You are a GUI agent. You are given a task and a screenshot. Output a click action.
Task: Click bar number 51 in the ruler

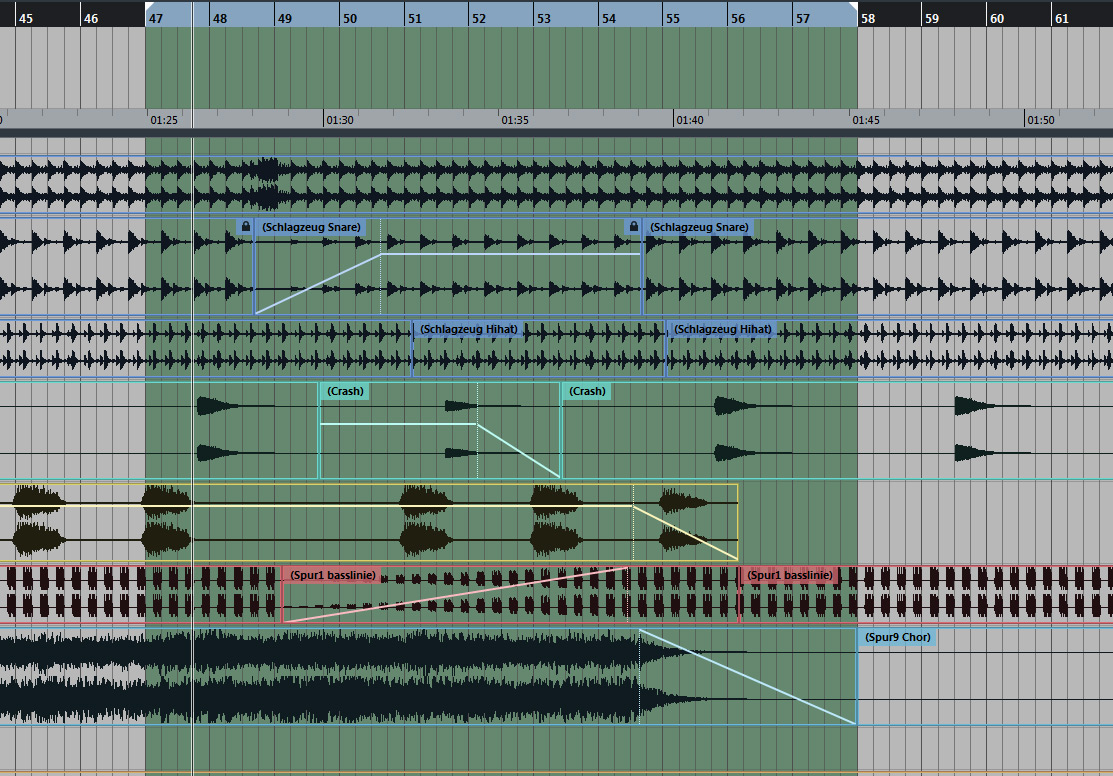pos(415,18)
